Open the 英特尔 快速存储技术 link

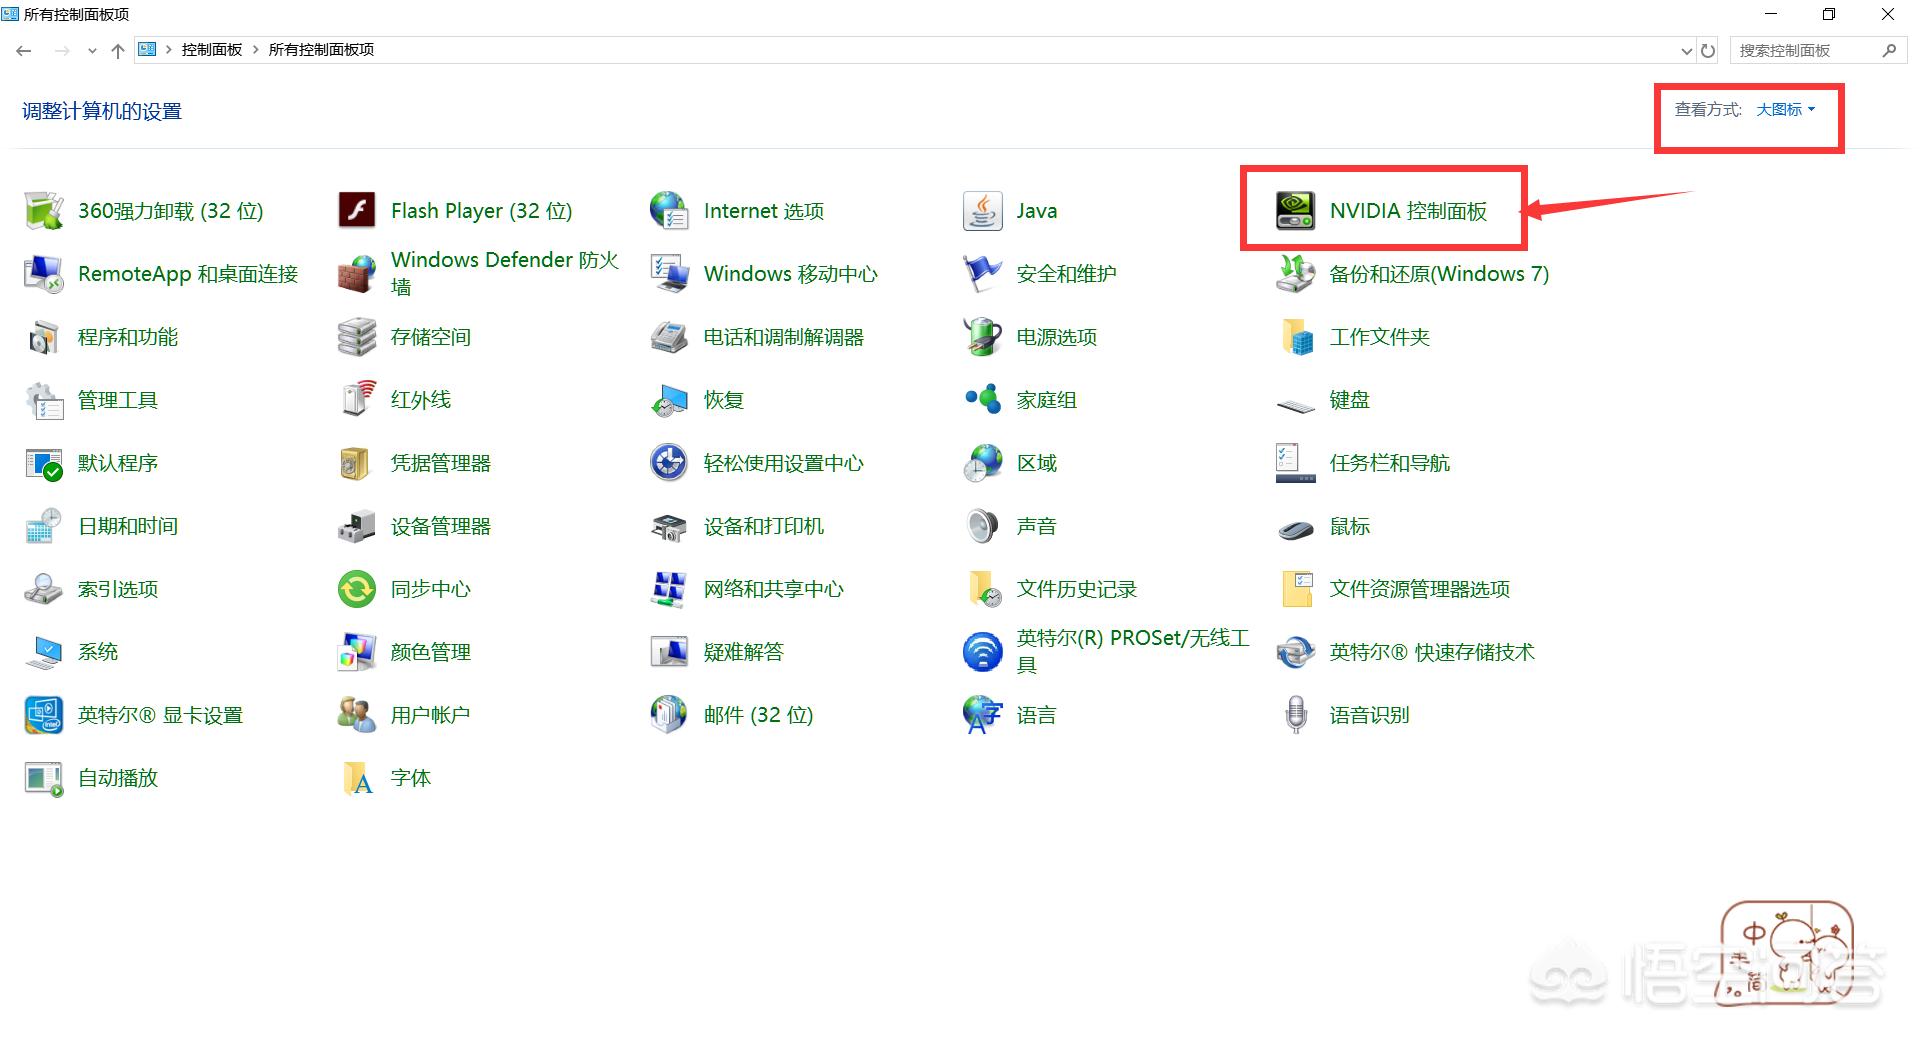[1432, 652]
